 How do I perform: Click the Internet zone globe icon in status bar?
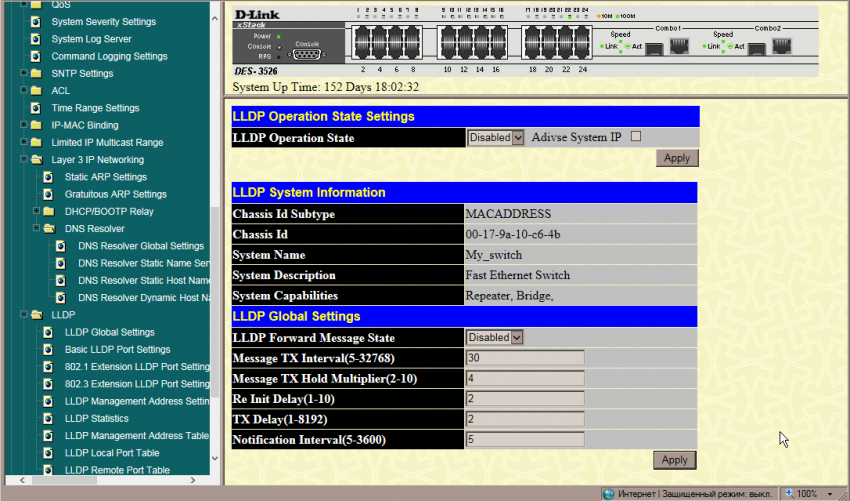tap(608, 494)
